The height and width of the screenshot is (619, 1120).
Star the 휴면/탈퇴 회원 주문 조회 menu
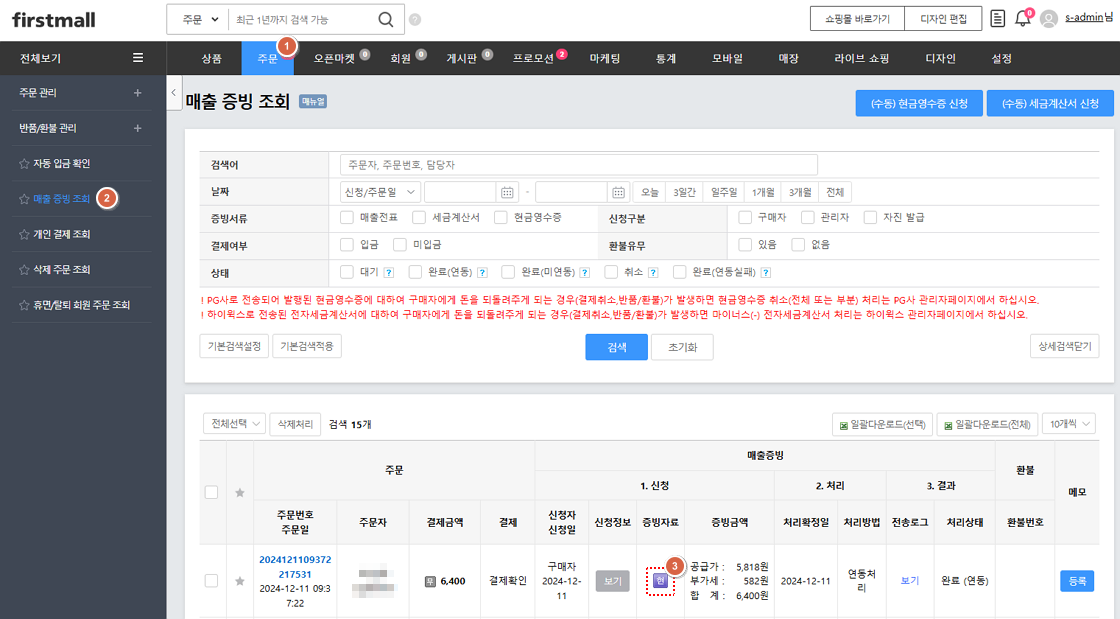24,305
